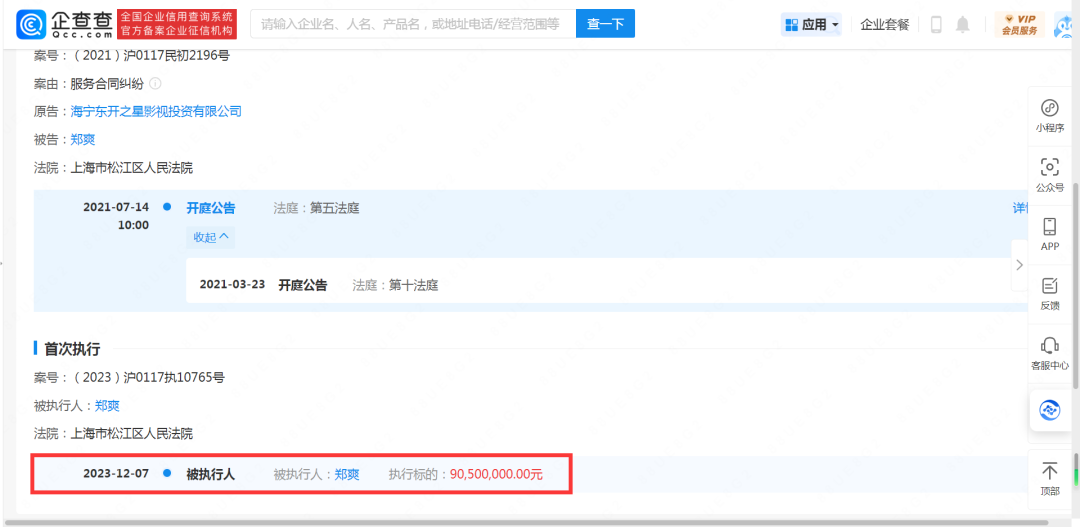Click the info icon beside 服务合同纠纷

tap(155, 84)
